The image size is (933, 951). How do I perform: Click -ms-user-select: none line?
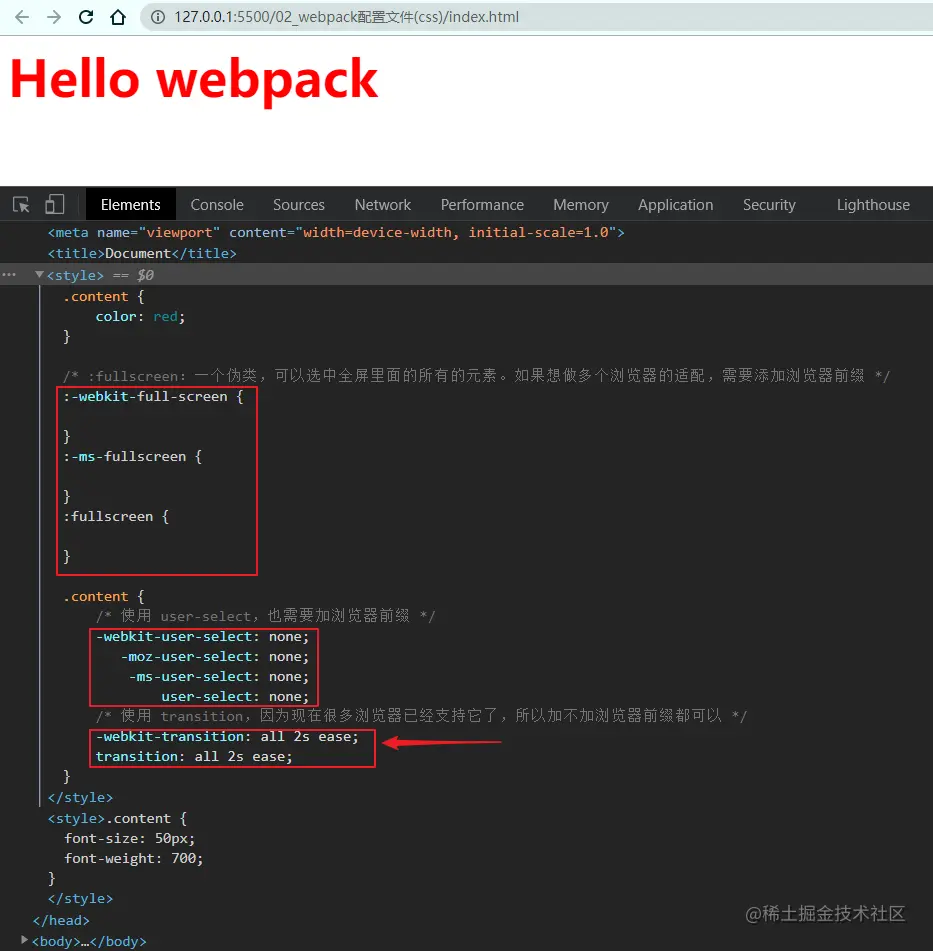(219, 677)
